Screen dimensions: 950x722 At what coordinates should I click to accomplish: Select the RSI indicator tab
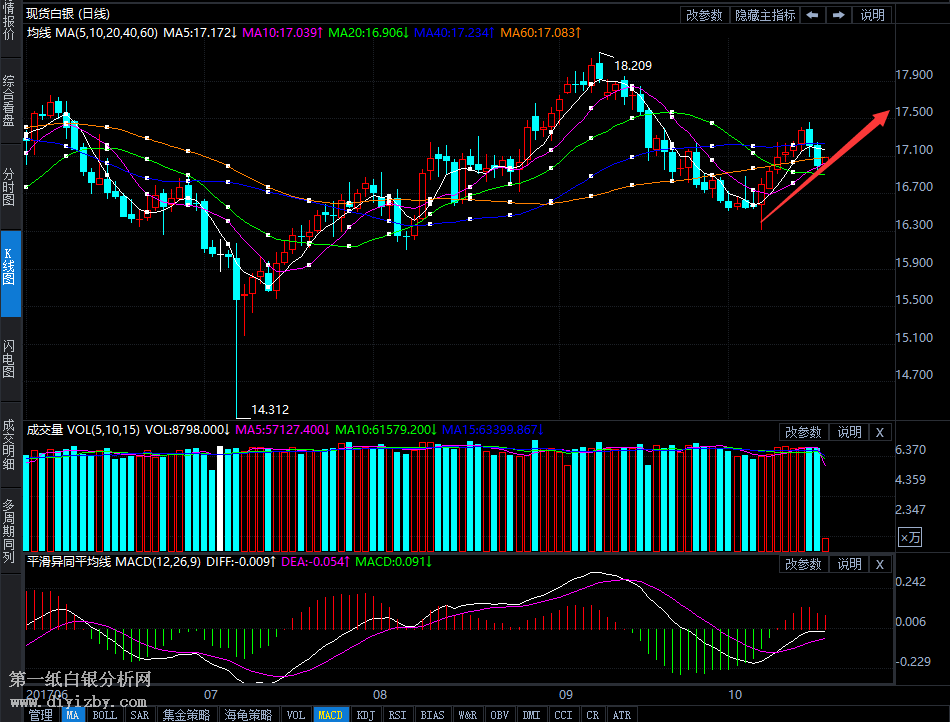coord(398,715)
